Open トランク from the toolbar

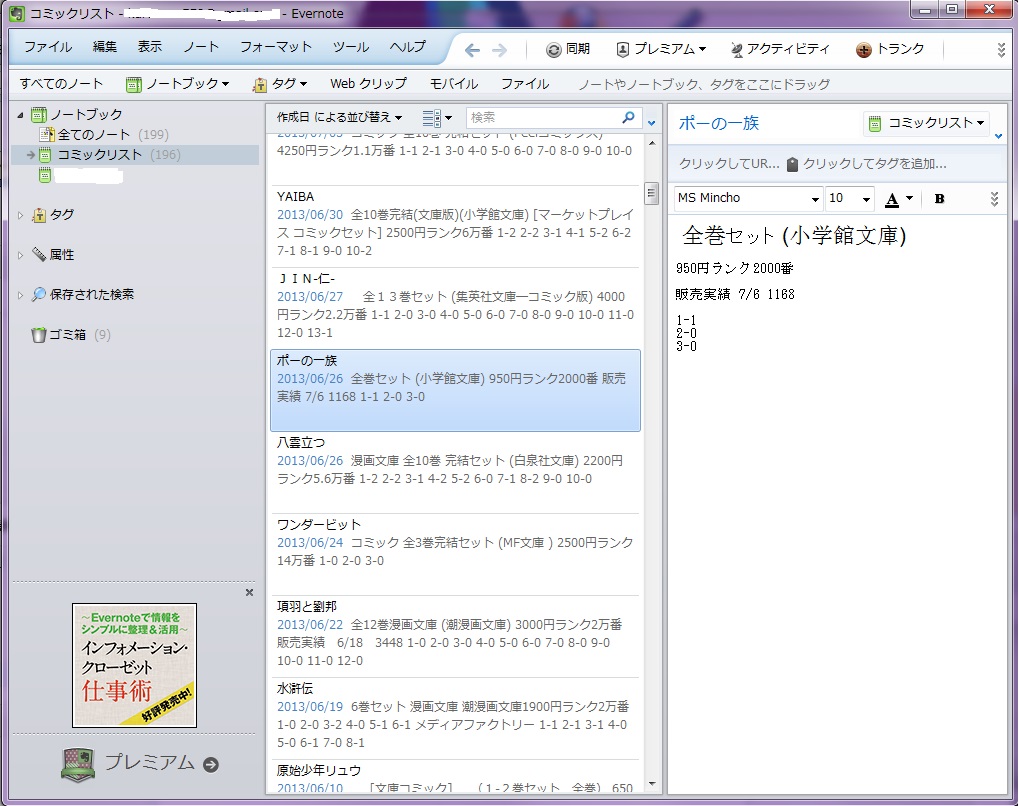pos(890,49)
